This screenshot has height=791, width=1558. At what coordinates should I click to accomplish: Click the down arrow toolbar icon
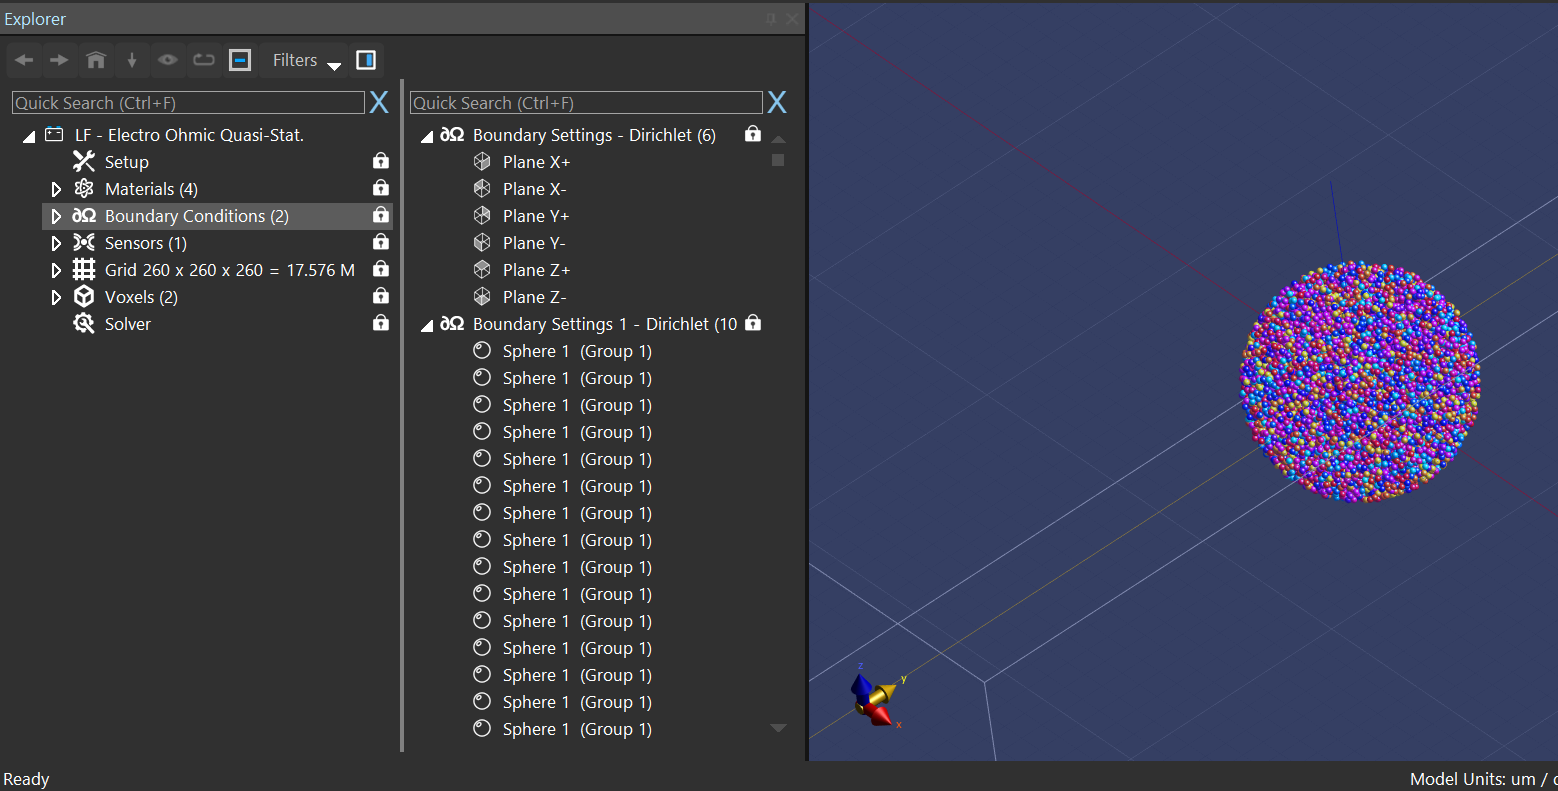pos(131,60)
